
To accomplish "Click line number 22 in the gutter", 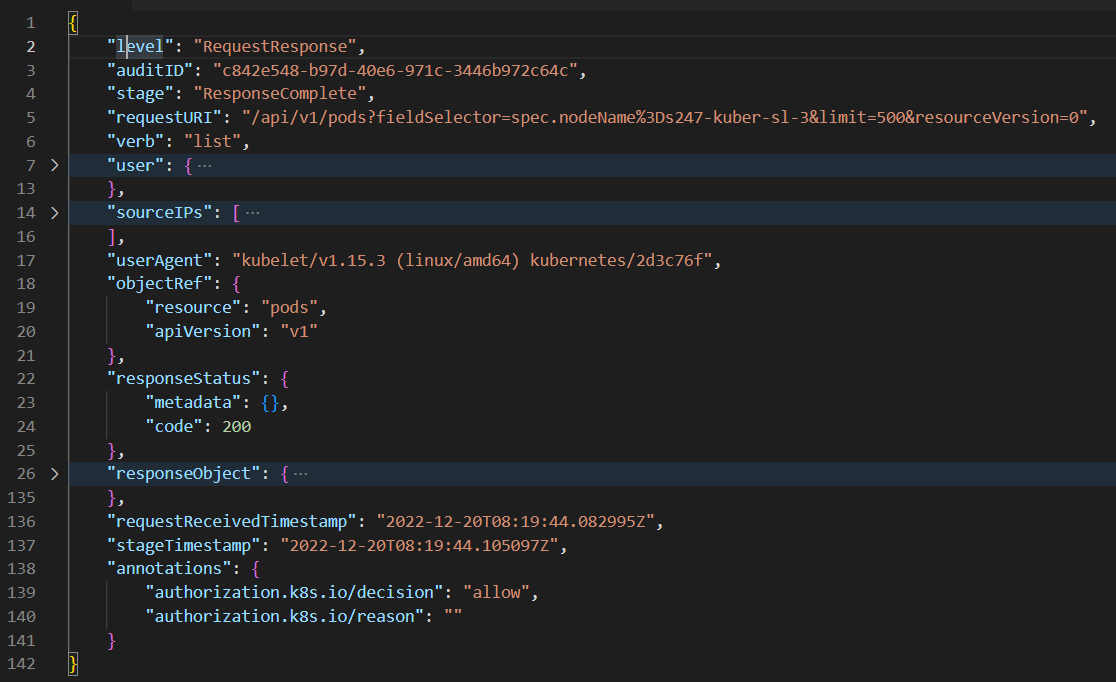I will [25, 379].
